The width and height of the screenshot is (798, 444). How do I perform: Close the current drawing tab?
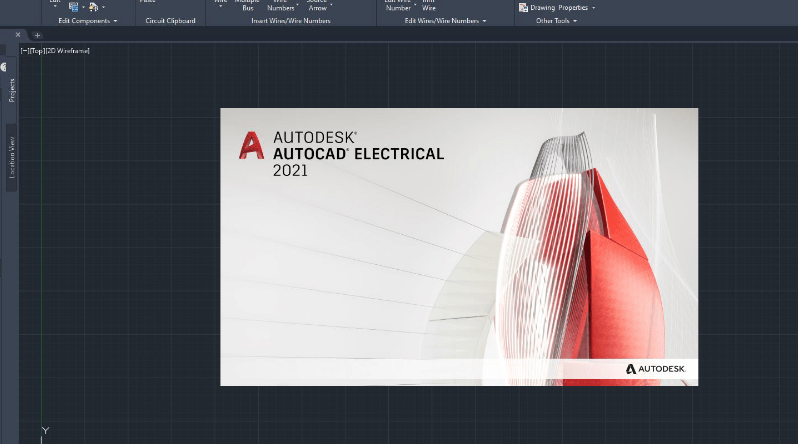tap(18, 35)
